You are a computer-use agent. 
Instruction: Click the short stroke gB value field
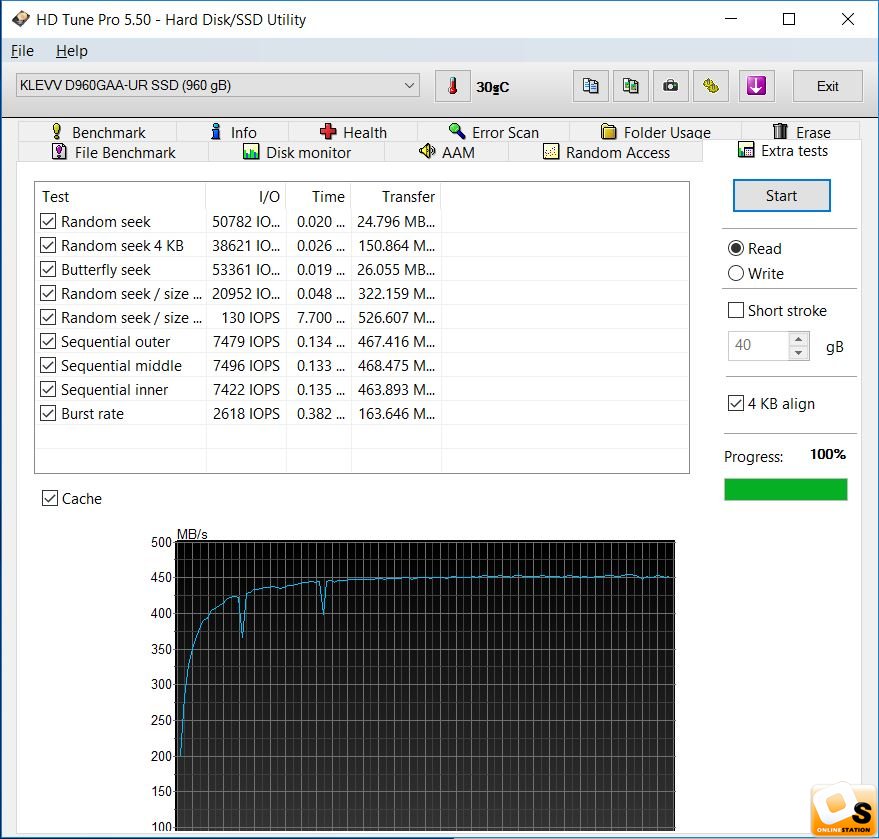tap(759, 345)
